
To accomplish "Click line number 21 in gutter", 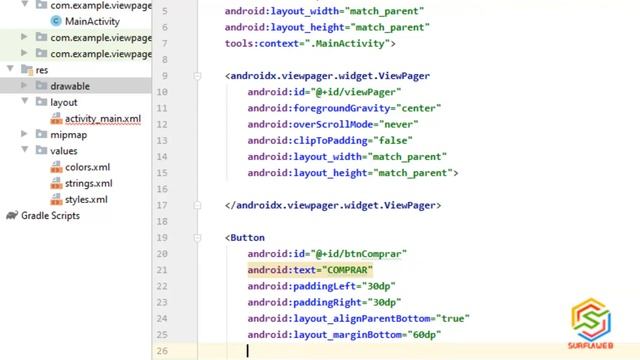I will coord(162,270).
